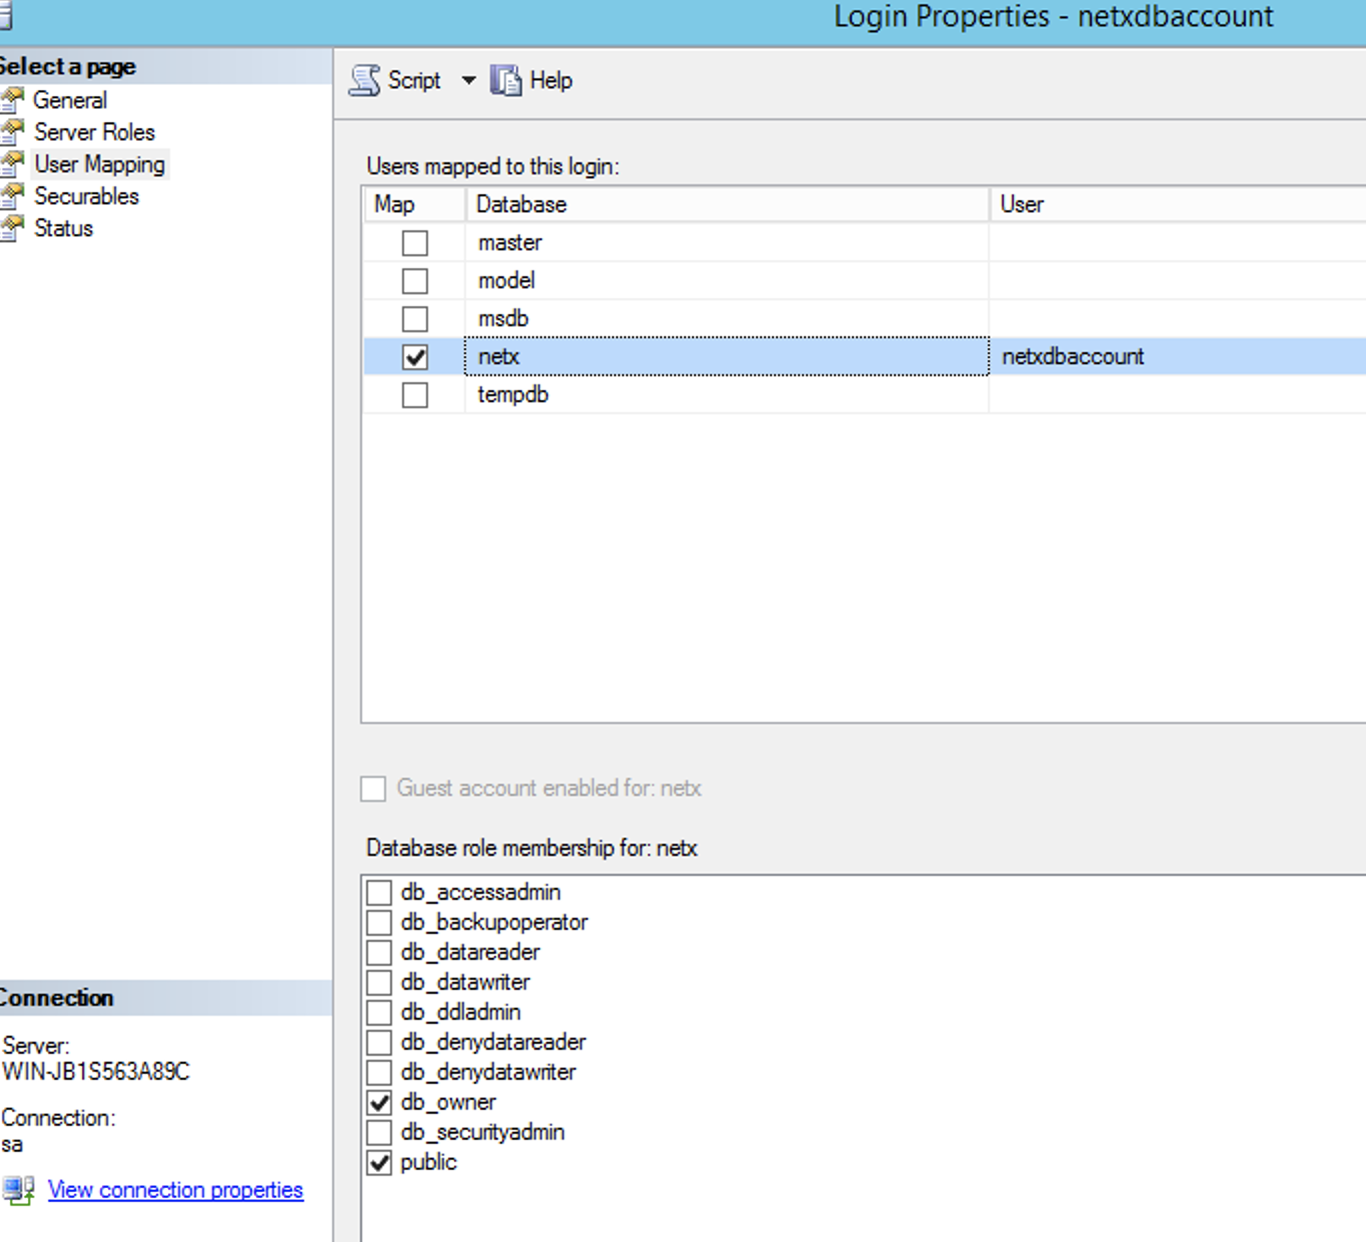Screen dimensions: 1366x1242
Task: Enable mapping for master database
Action: coord(415,243)
